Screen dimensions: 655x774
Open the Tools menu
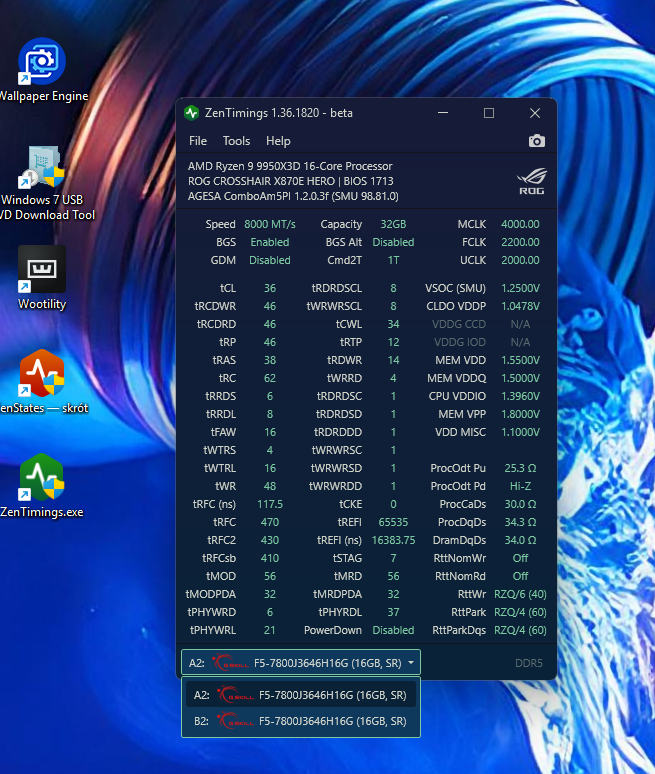(x=236, y=141)
